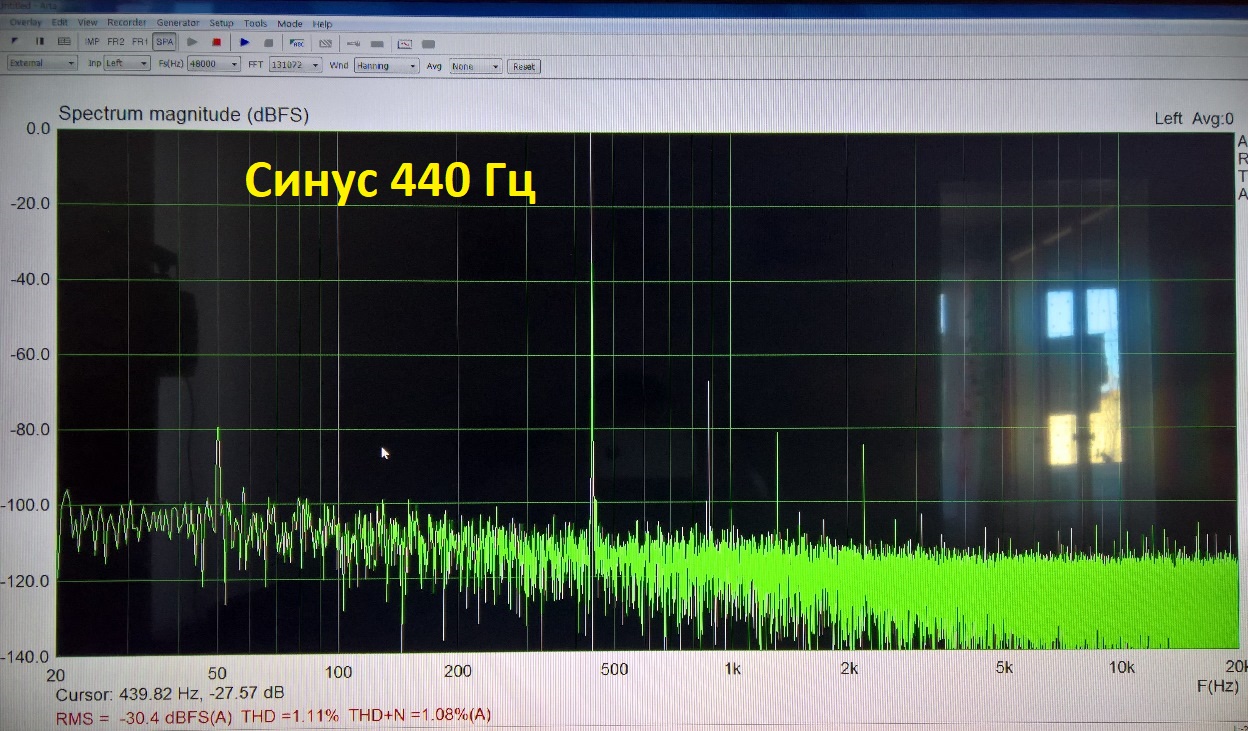Click the Reset averaging button
Screen dimensions: 1248x731
tap(524, 67)
